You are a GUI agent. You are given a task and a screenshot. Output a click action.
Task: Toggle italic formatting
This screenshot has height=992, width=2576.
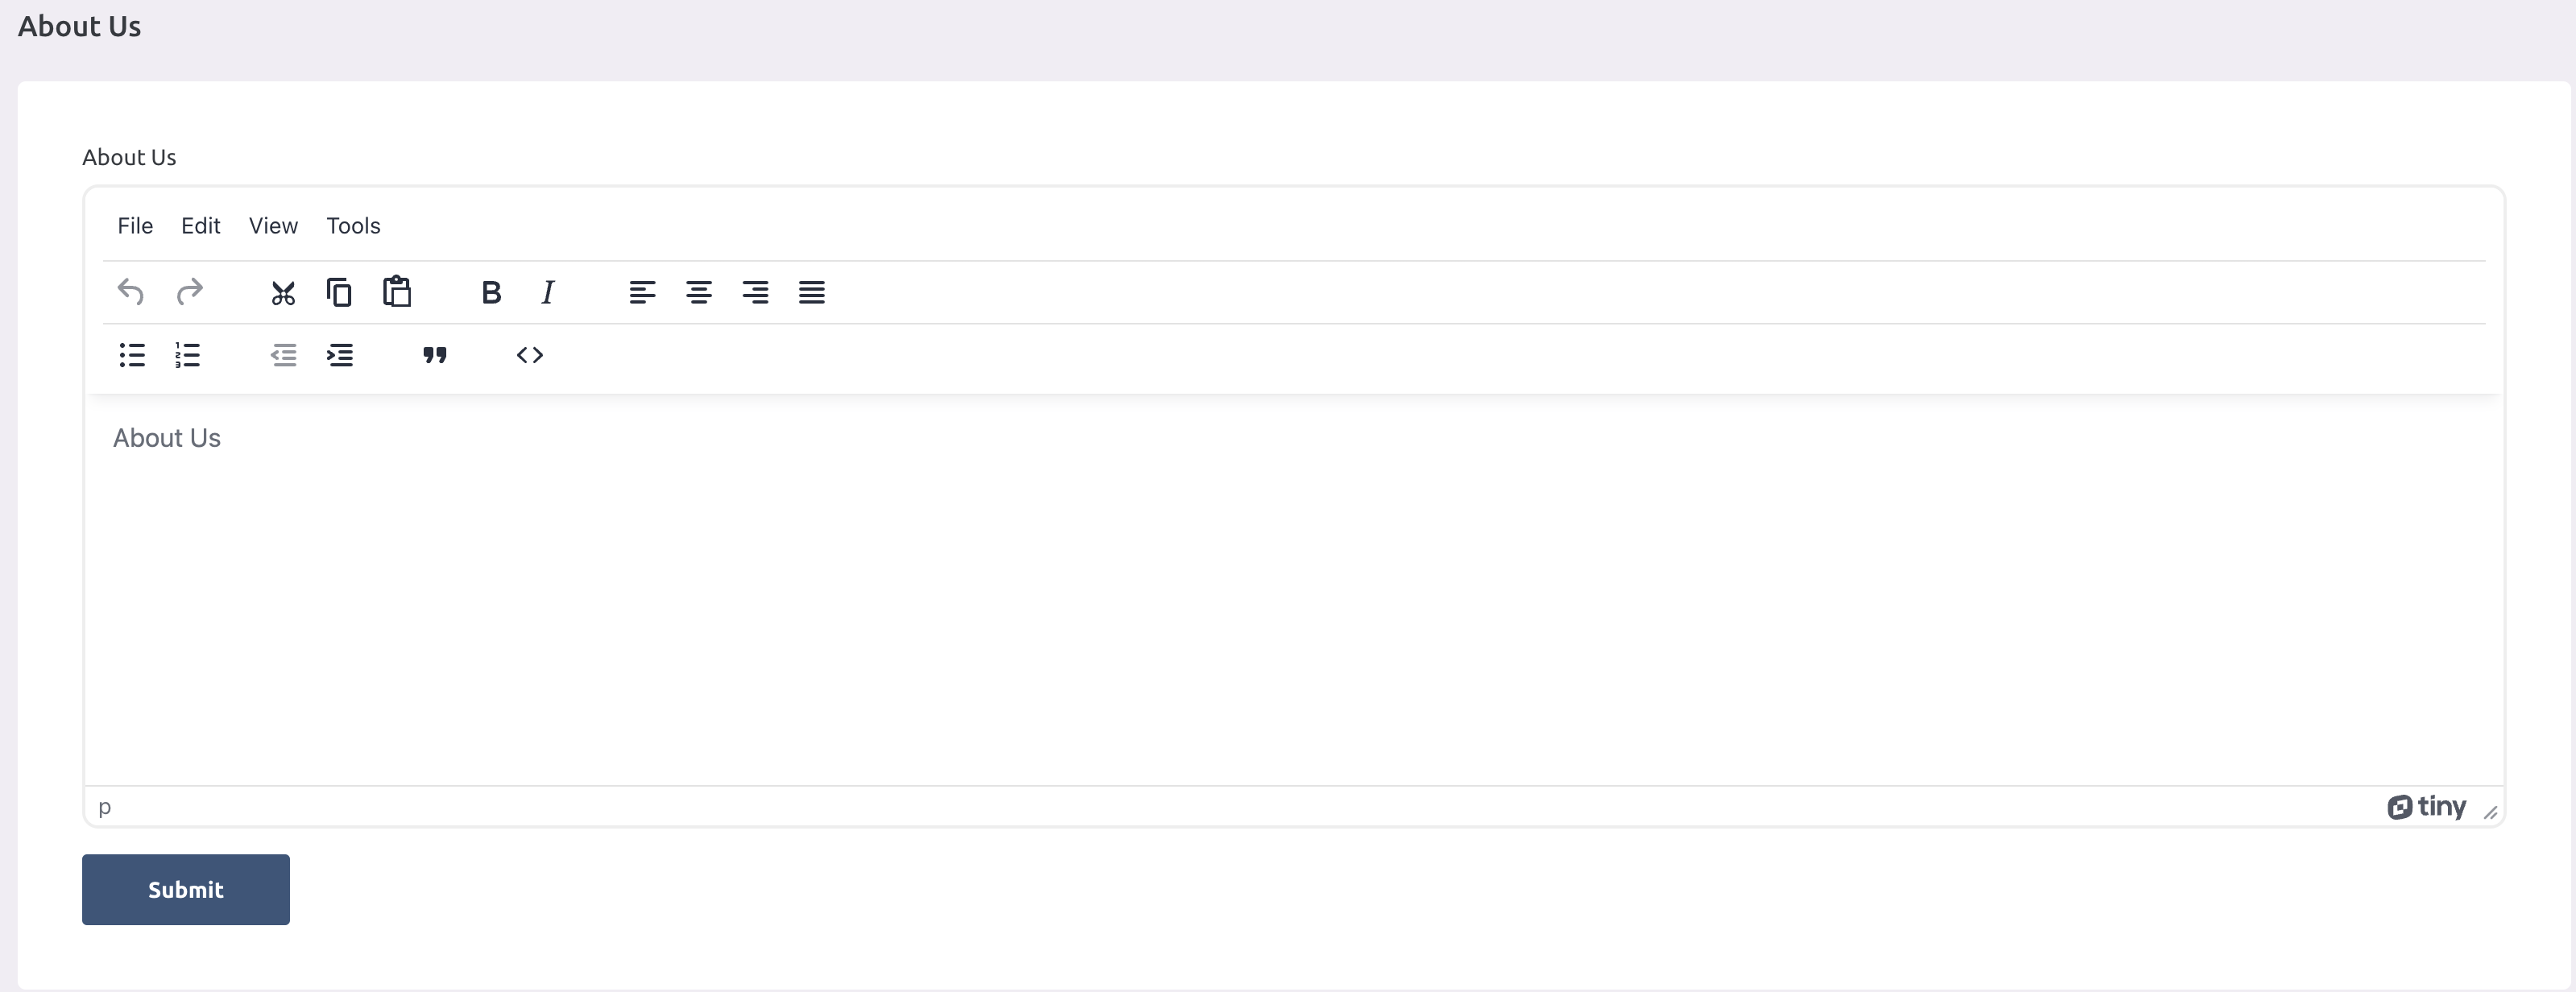coord(548,293)
